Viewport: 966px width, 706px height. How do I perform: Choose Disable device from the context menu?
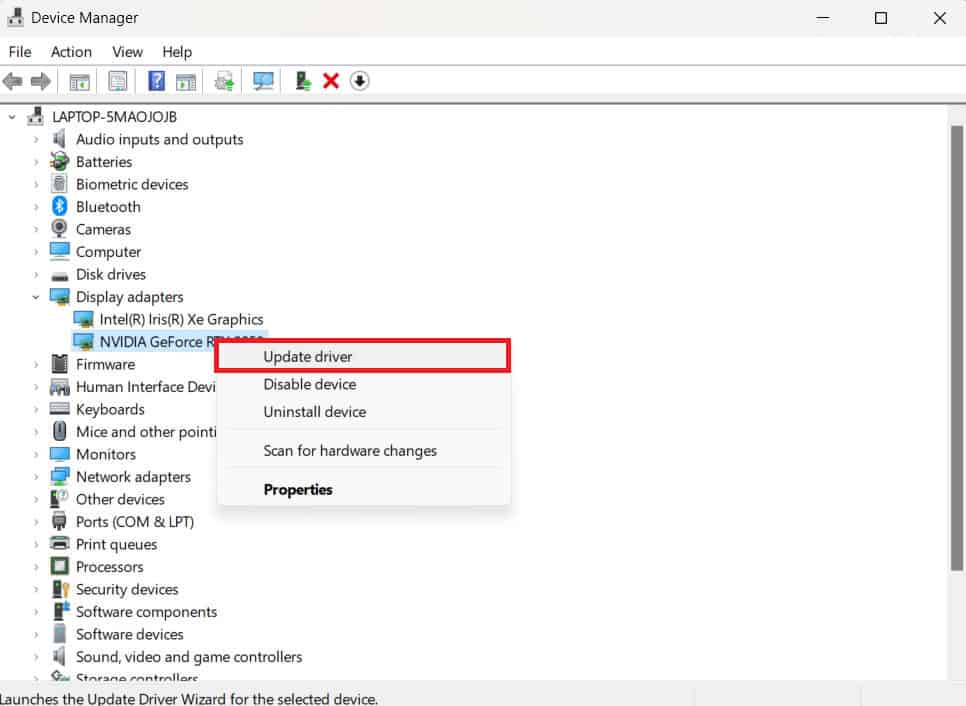tap(310, 384)
